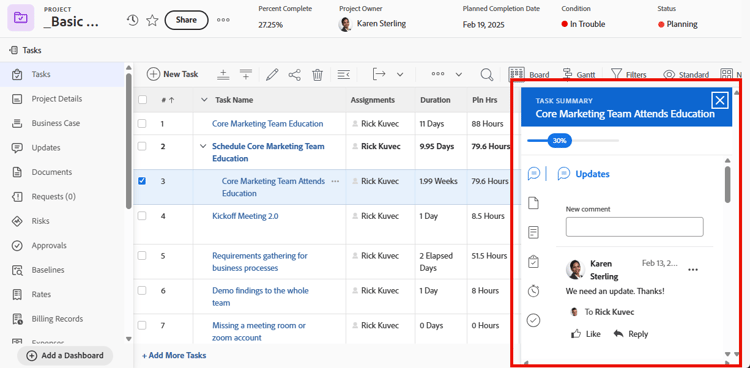Open the stopwatch hours icon in summary panel
Screen dimensions: 750x368
533,291
